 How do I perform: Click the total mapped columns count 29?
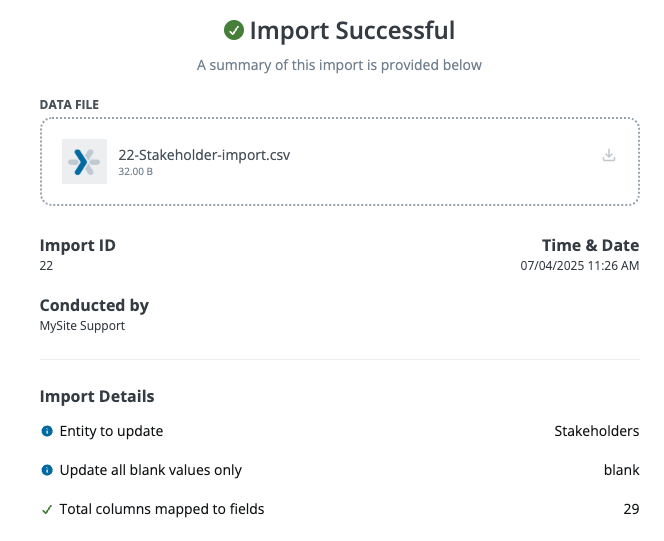[631, 509]
